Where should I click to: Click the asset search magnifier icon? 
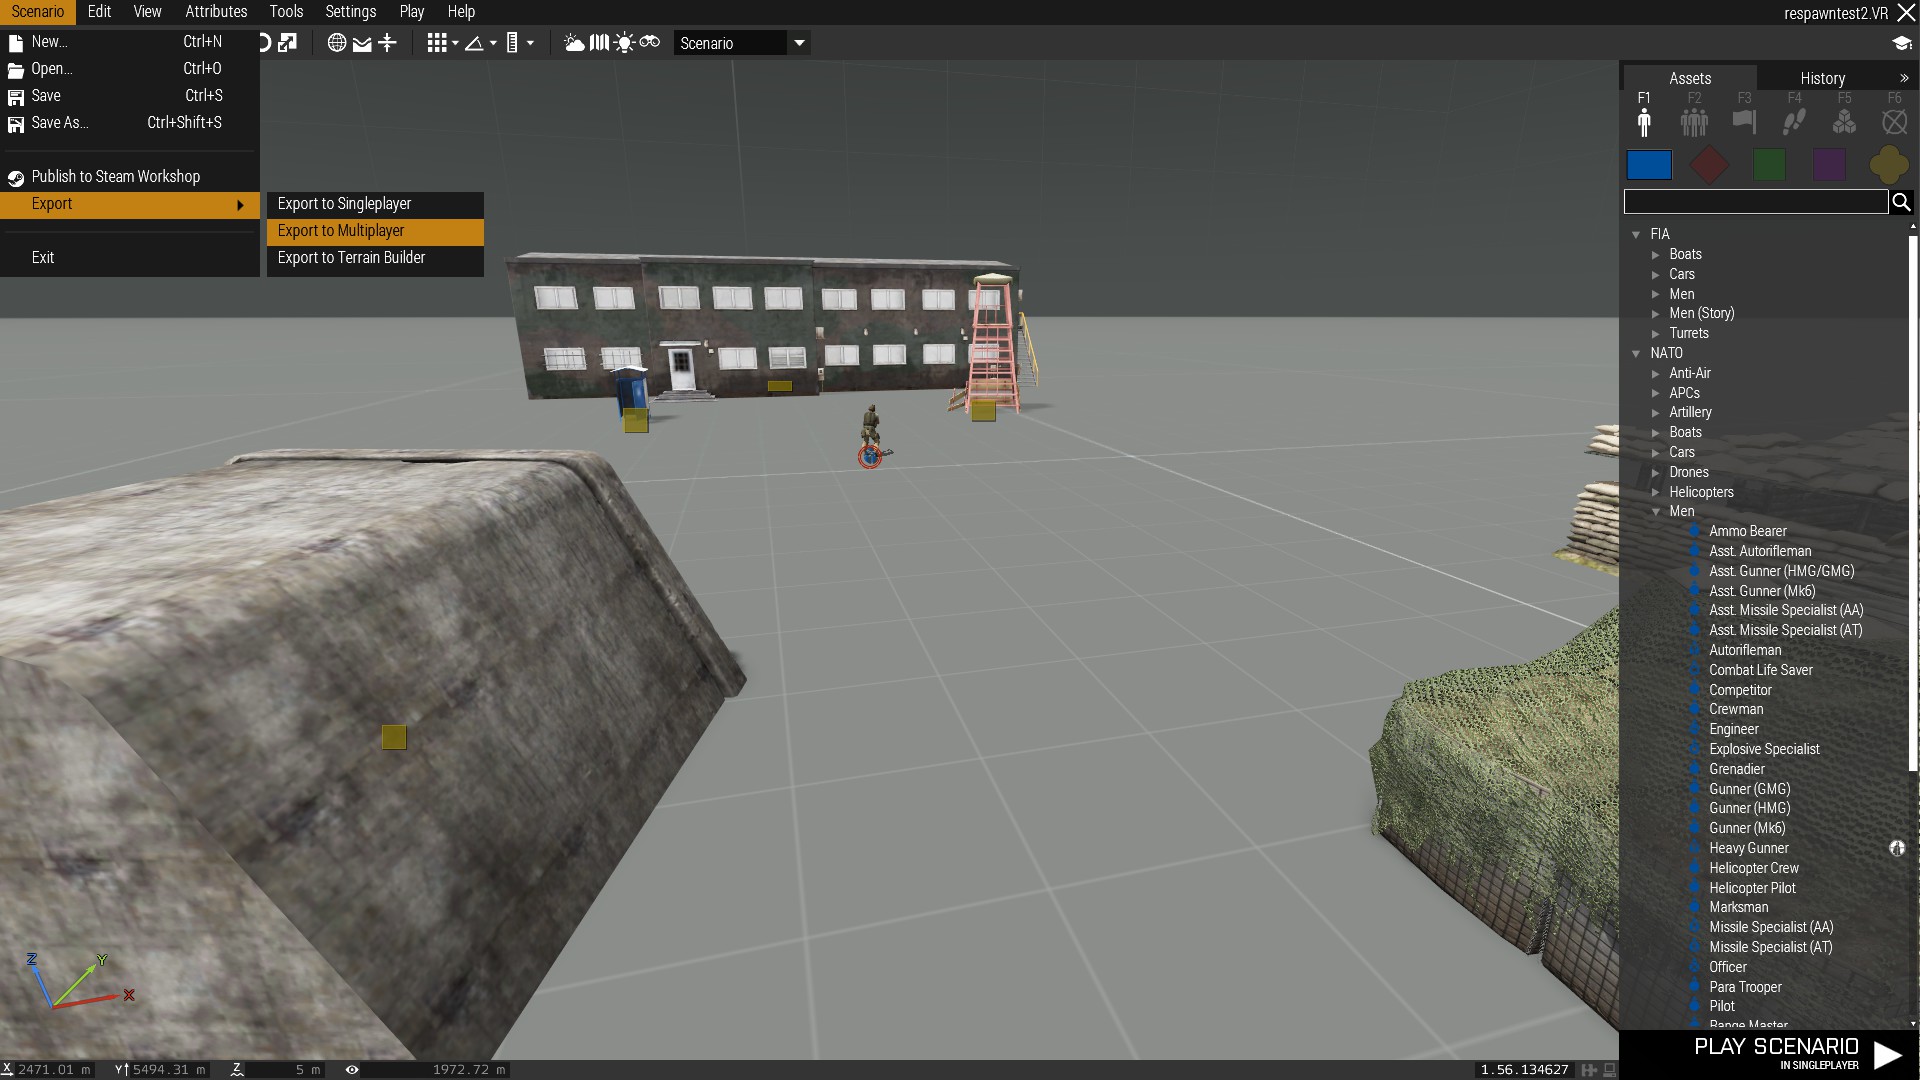coord(1901,202)
